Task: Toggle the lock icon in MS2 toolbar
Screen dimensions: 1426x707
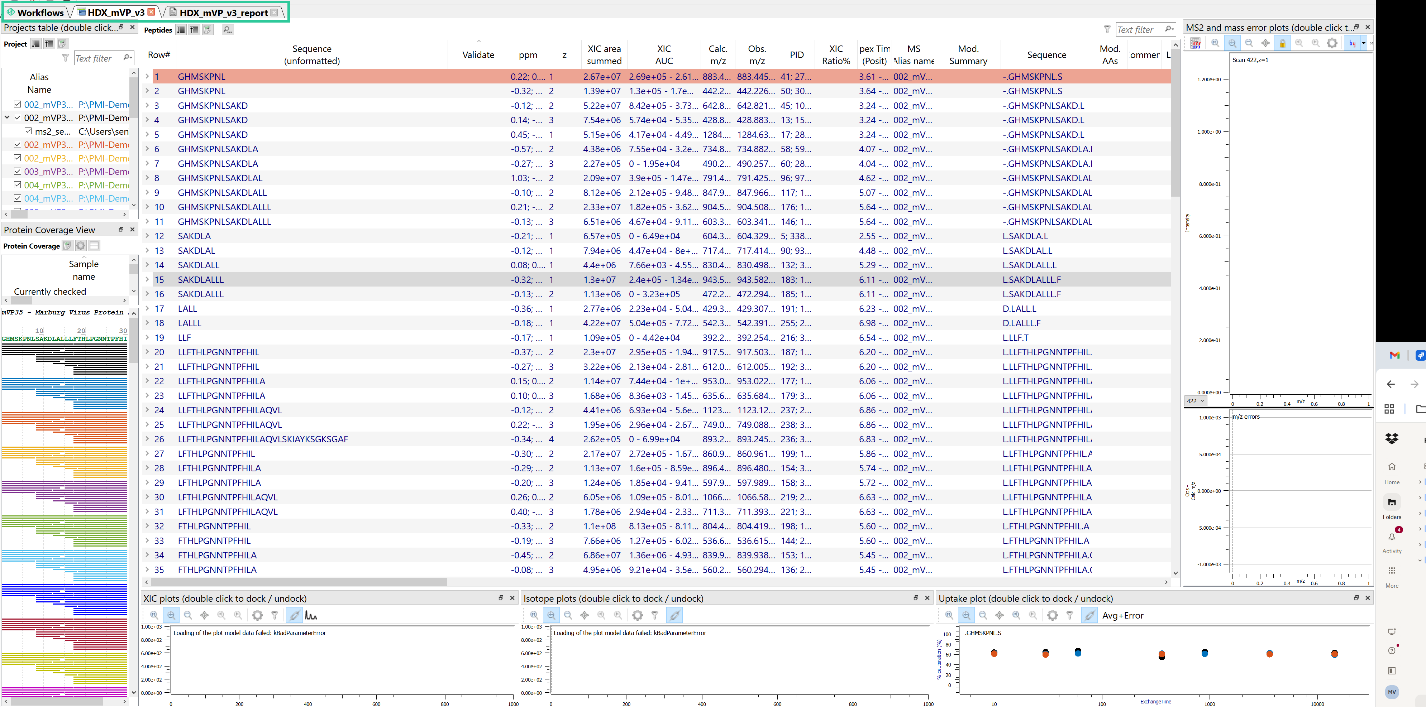Action: 1282,43
